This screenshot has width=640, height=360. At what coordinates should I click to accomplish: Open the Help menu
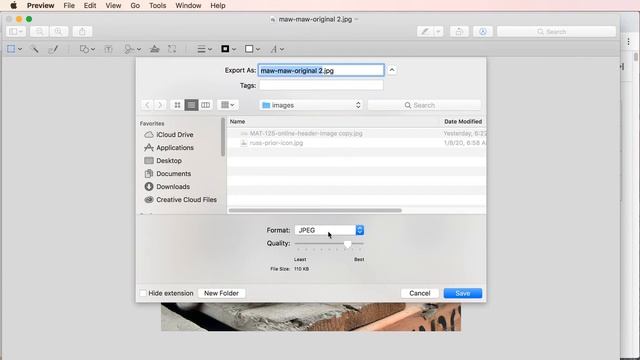coord(218,6)
